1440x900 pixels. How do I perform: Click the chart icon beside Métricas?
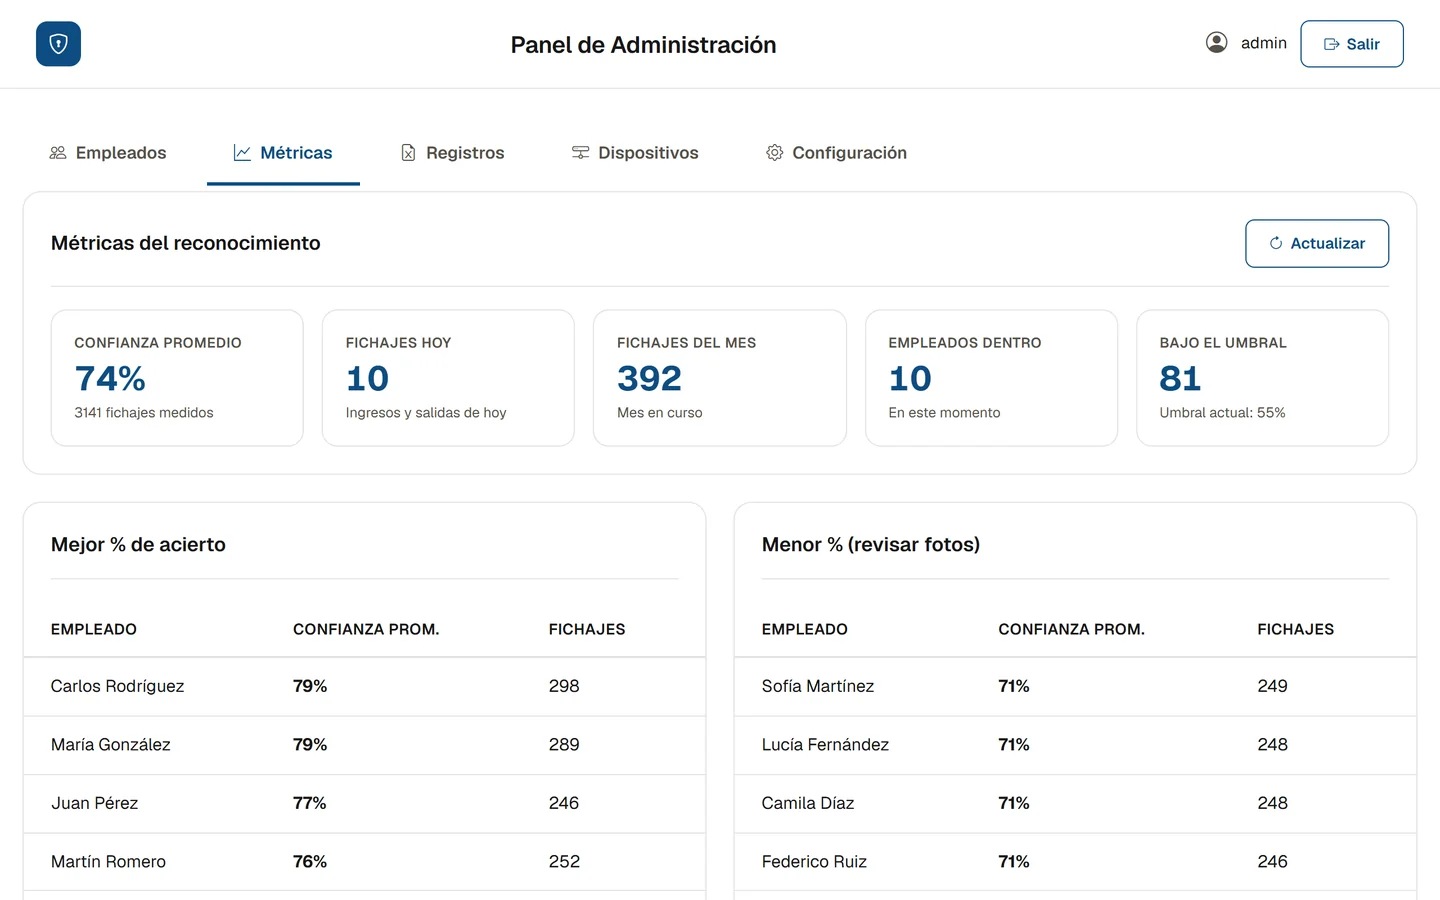[242, 153]
